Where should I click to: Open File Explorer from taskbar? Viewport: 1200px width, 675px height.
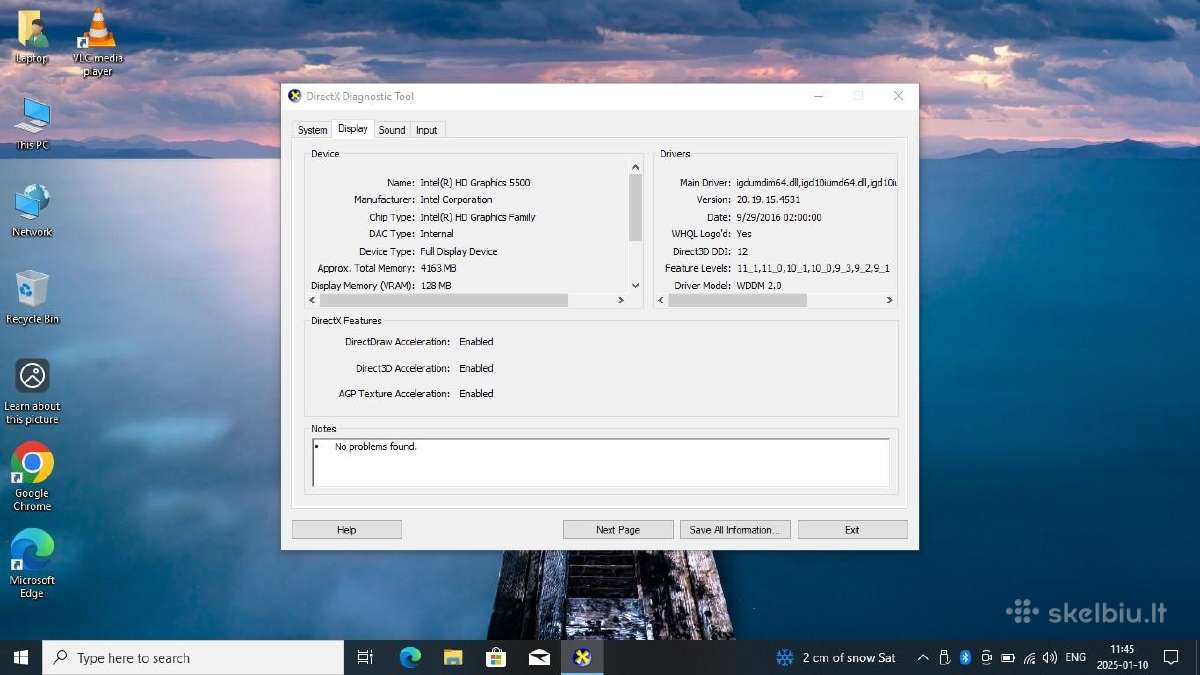(x=453, y=657)
